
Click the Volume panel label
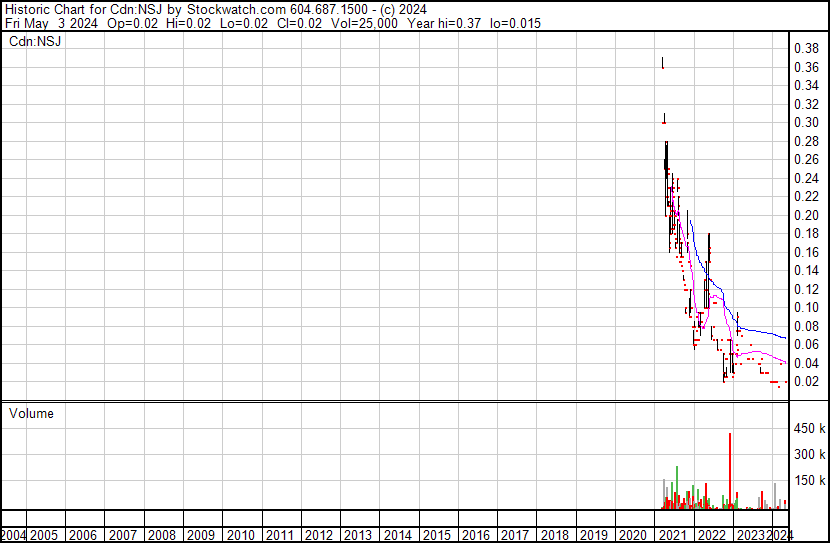coord(31,414)
